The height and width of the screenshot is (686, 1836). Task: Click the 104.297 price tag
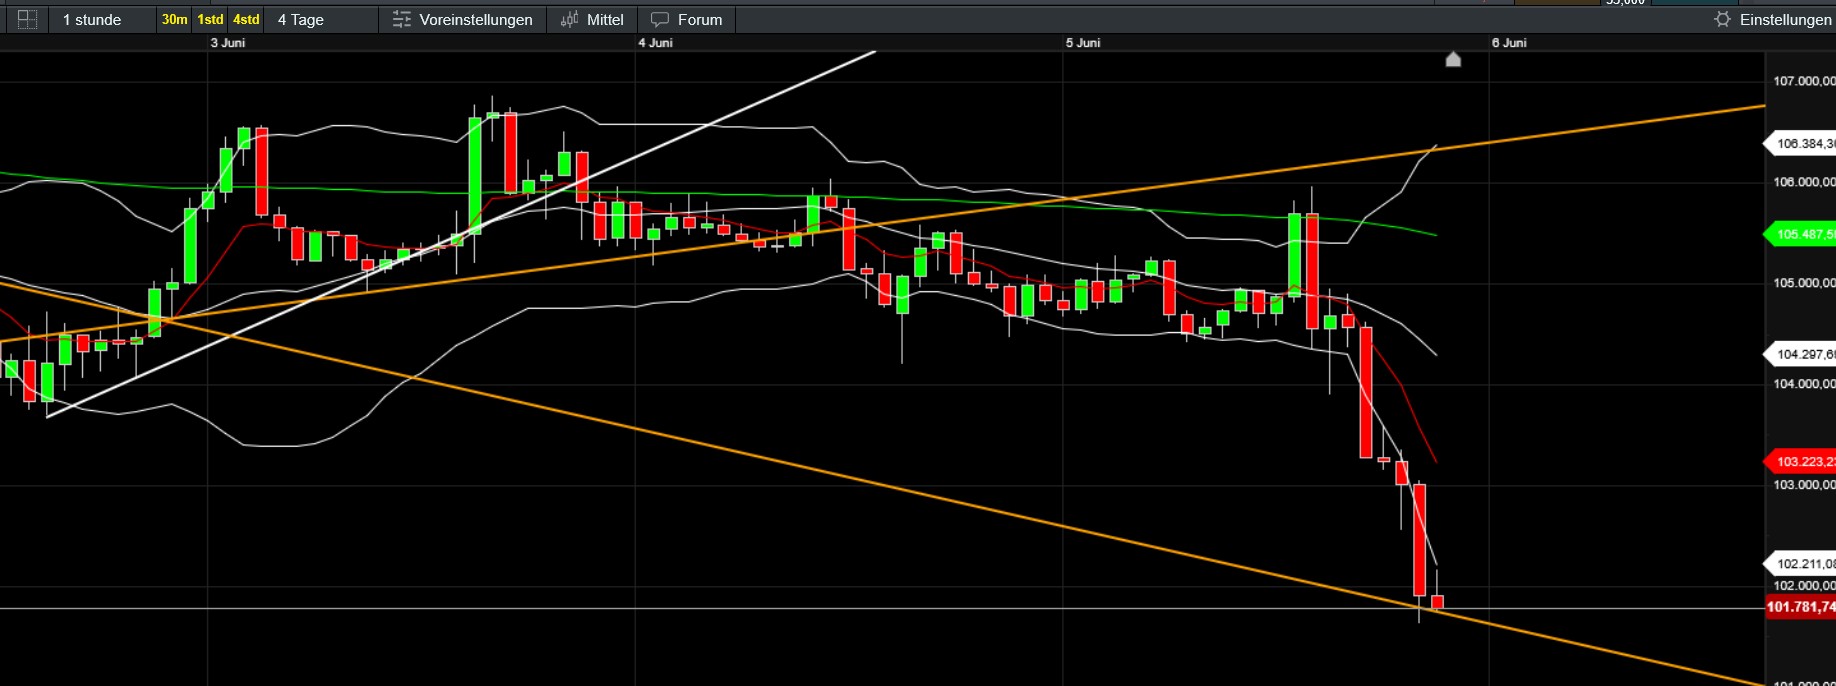coord(1801,354)
